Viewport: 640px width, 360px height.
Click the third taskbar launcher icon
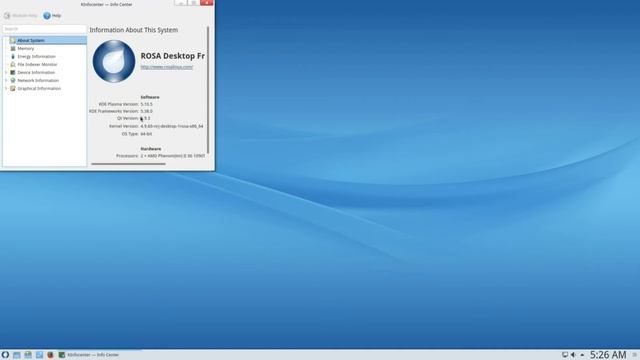tap(28, 355)
